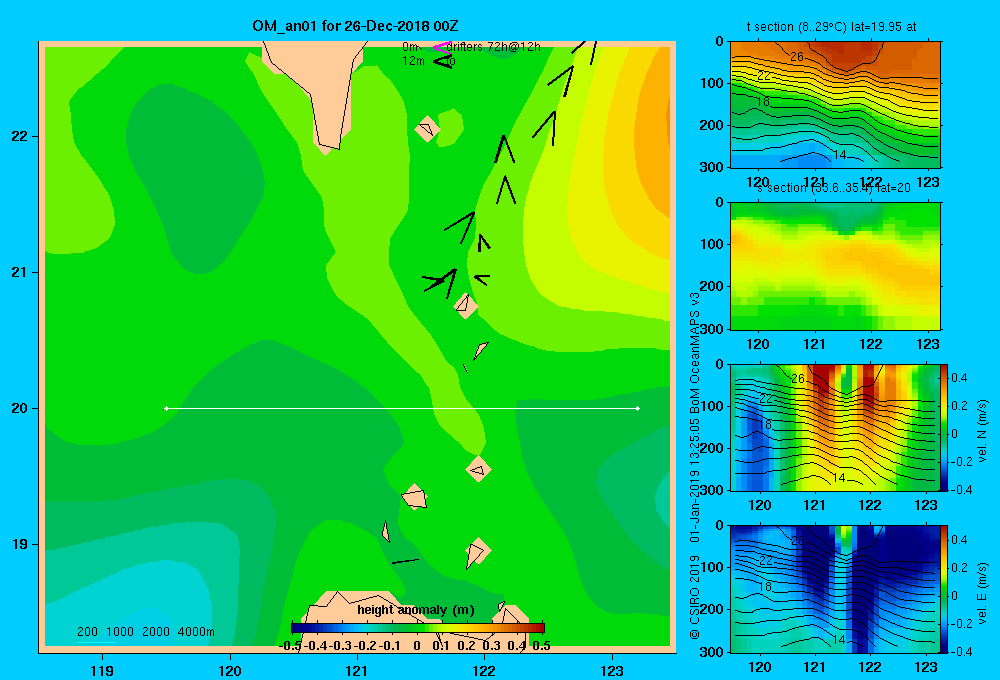Click depth label 300 of temperature section

pos(711,167)
